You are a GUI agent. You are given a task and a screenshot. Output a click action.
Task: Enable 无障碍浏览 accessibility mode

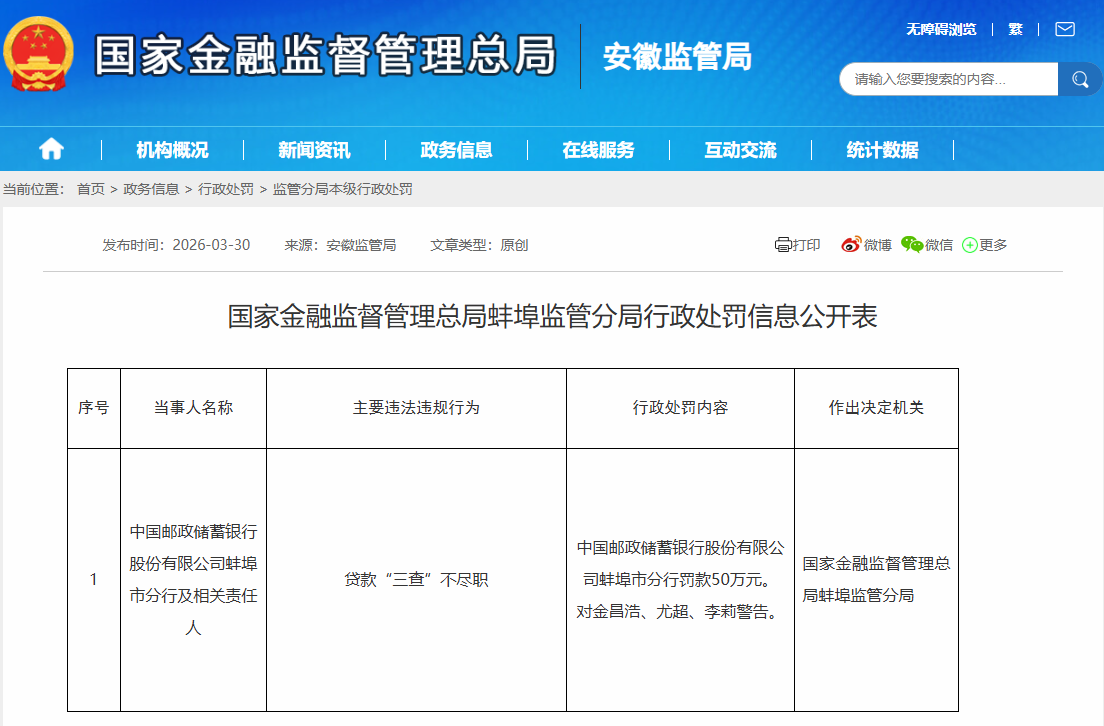941,29
